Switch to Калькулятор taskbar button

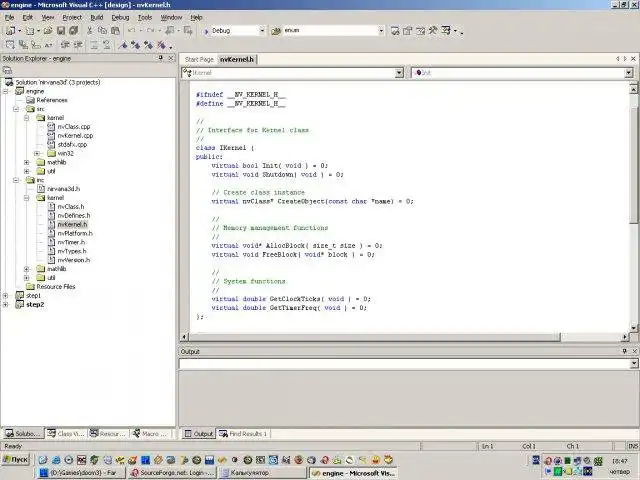click(263, 473)
